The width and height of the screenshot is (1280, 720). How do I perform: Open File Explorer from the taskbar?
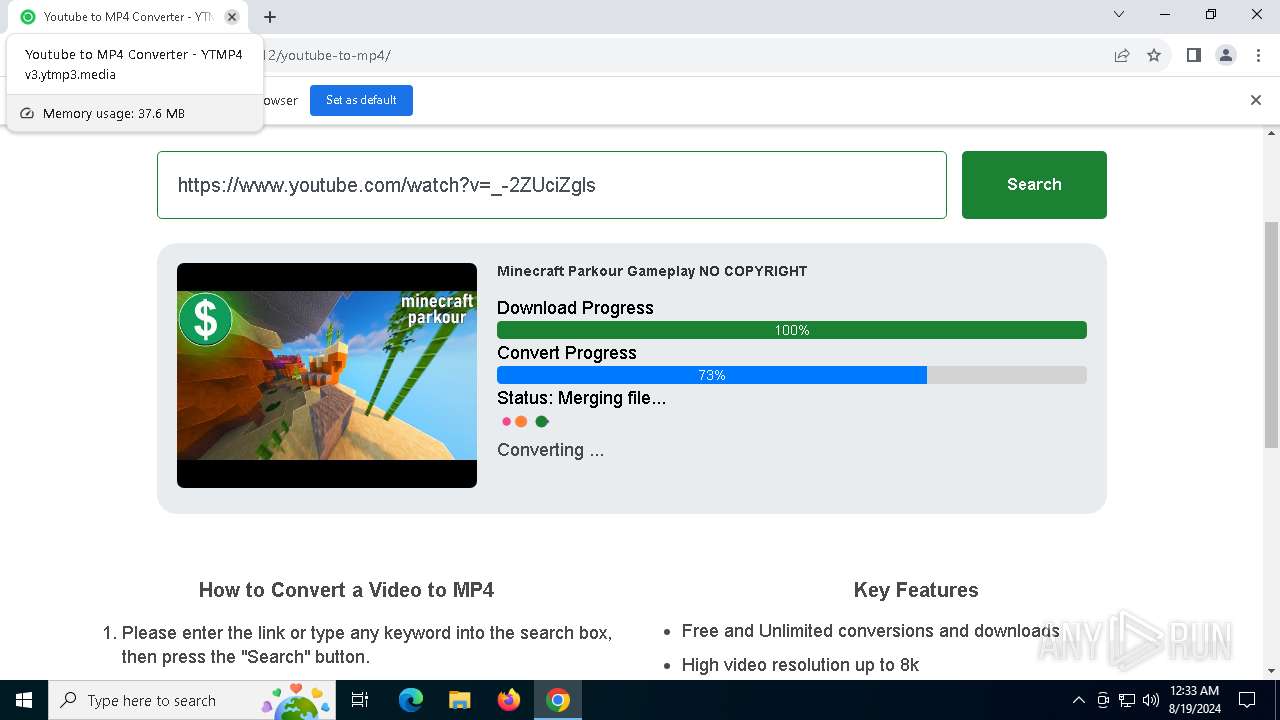pyautogui.click(x=460, y=700)
